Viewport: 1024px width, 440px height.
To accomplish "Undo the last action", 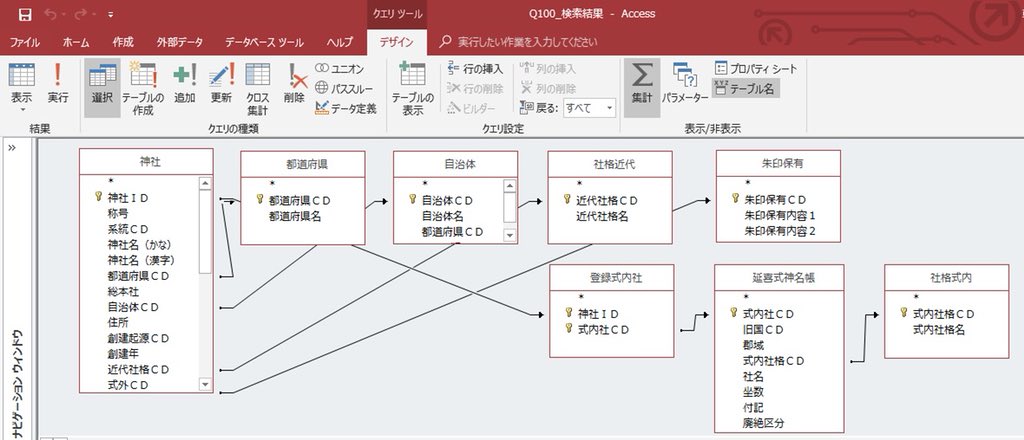I will (x=49, y=14).
